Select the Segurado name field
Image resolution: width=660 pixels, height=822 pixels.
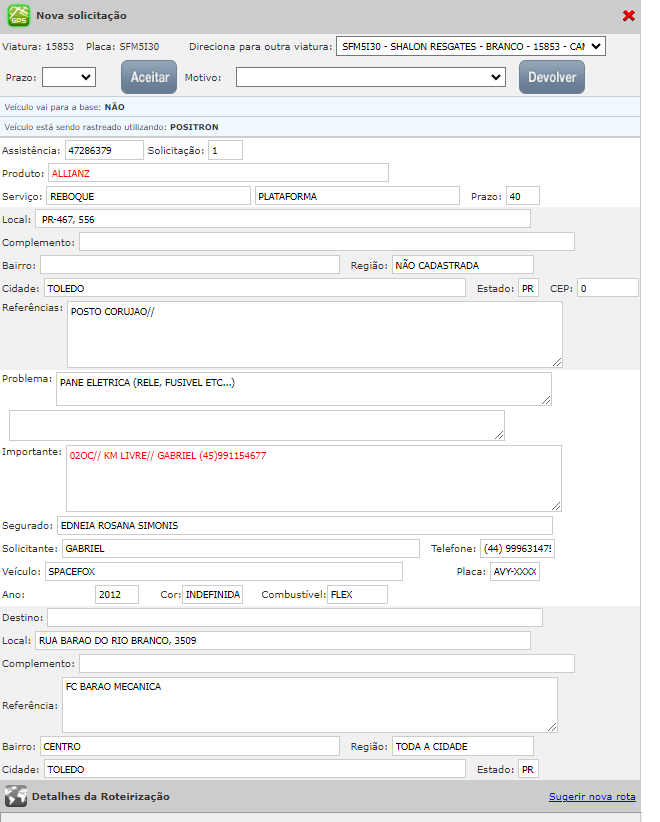(305, 525)
